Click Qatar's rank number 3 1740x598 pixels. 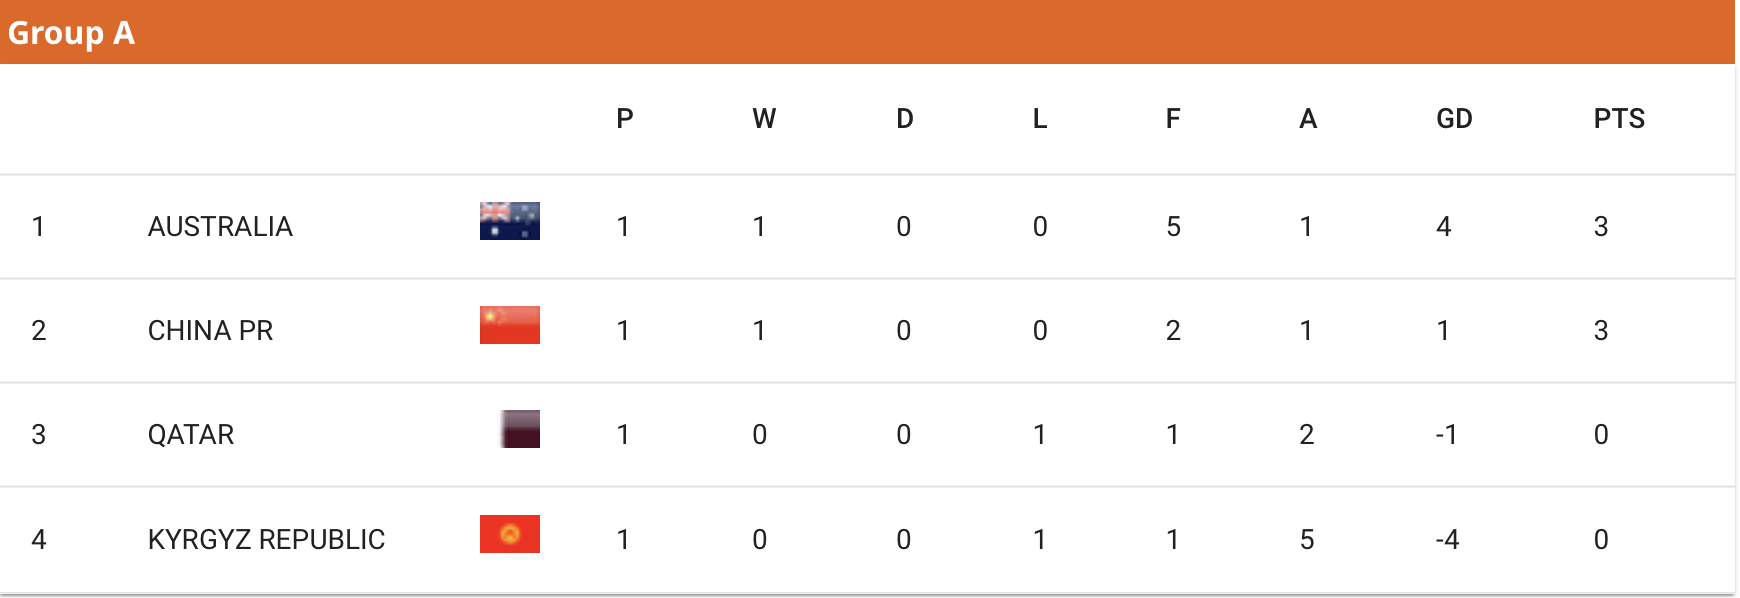(x=39, y=435)
